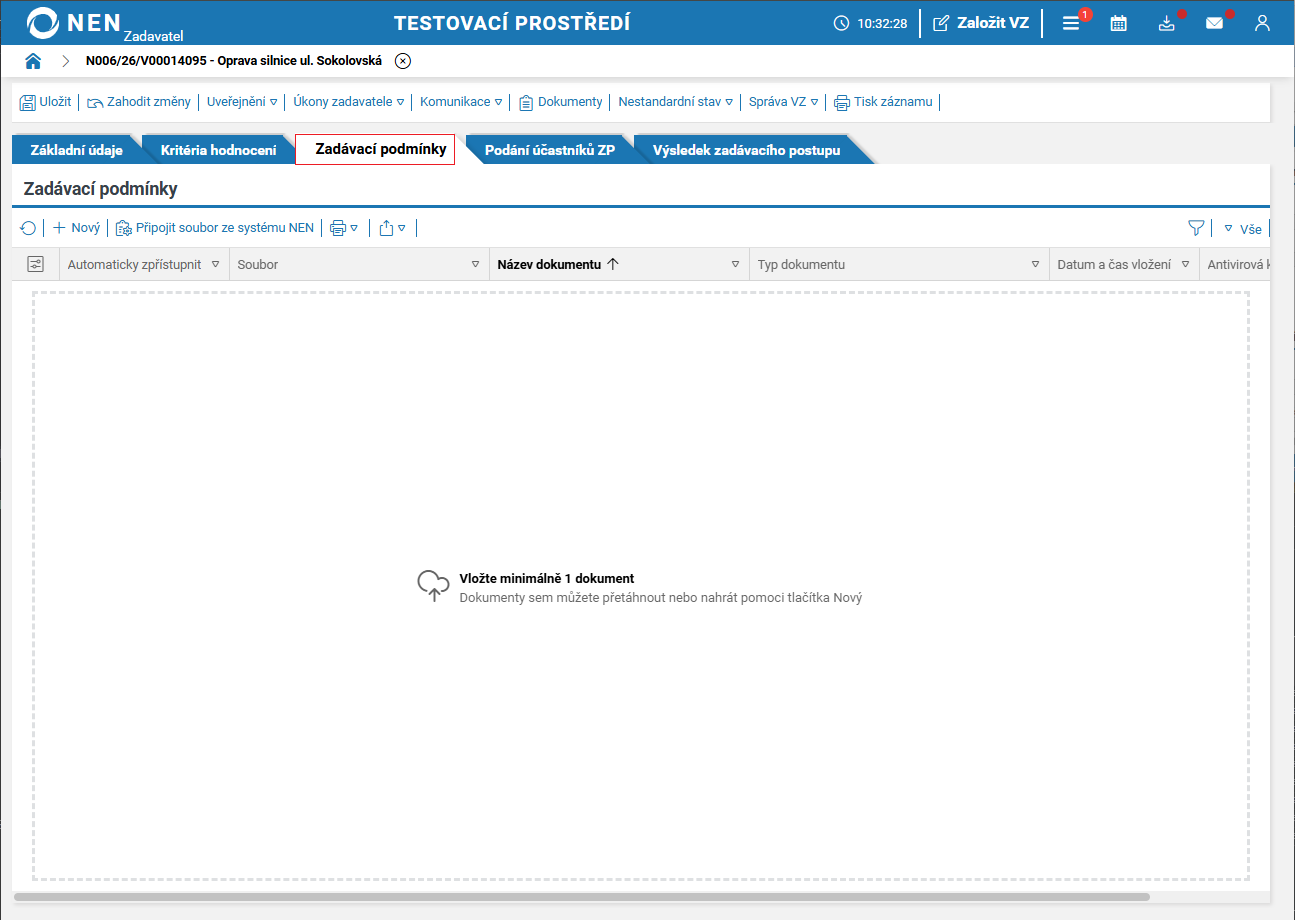This screenshot has width=1295, height=920.
Task: Open the Výsledek zadávacího postupu tab
Action: [746, 150]
